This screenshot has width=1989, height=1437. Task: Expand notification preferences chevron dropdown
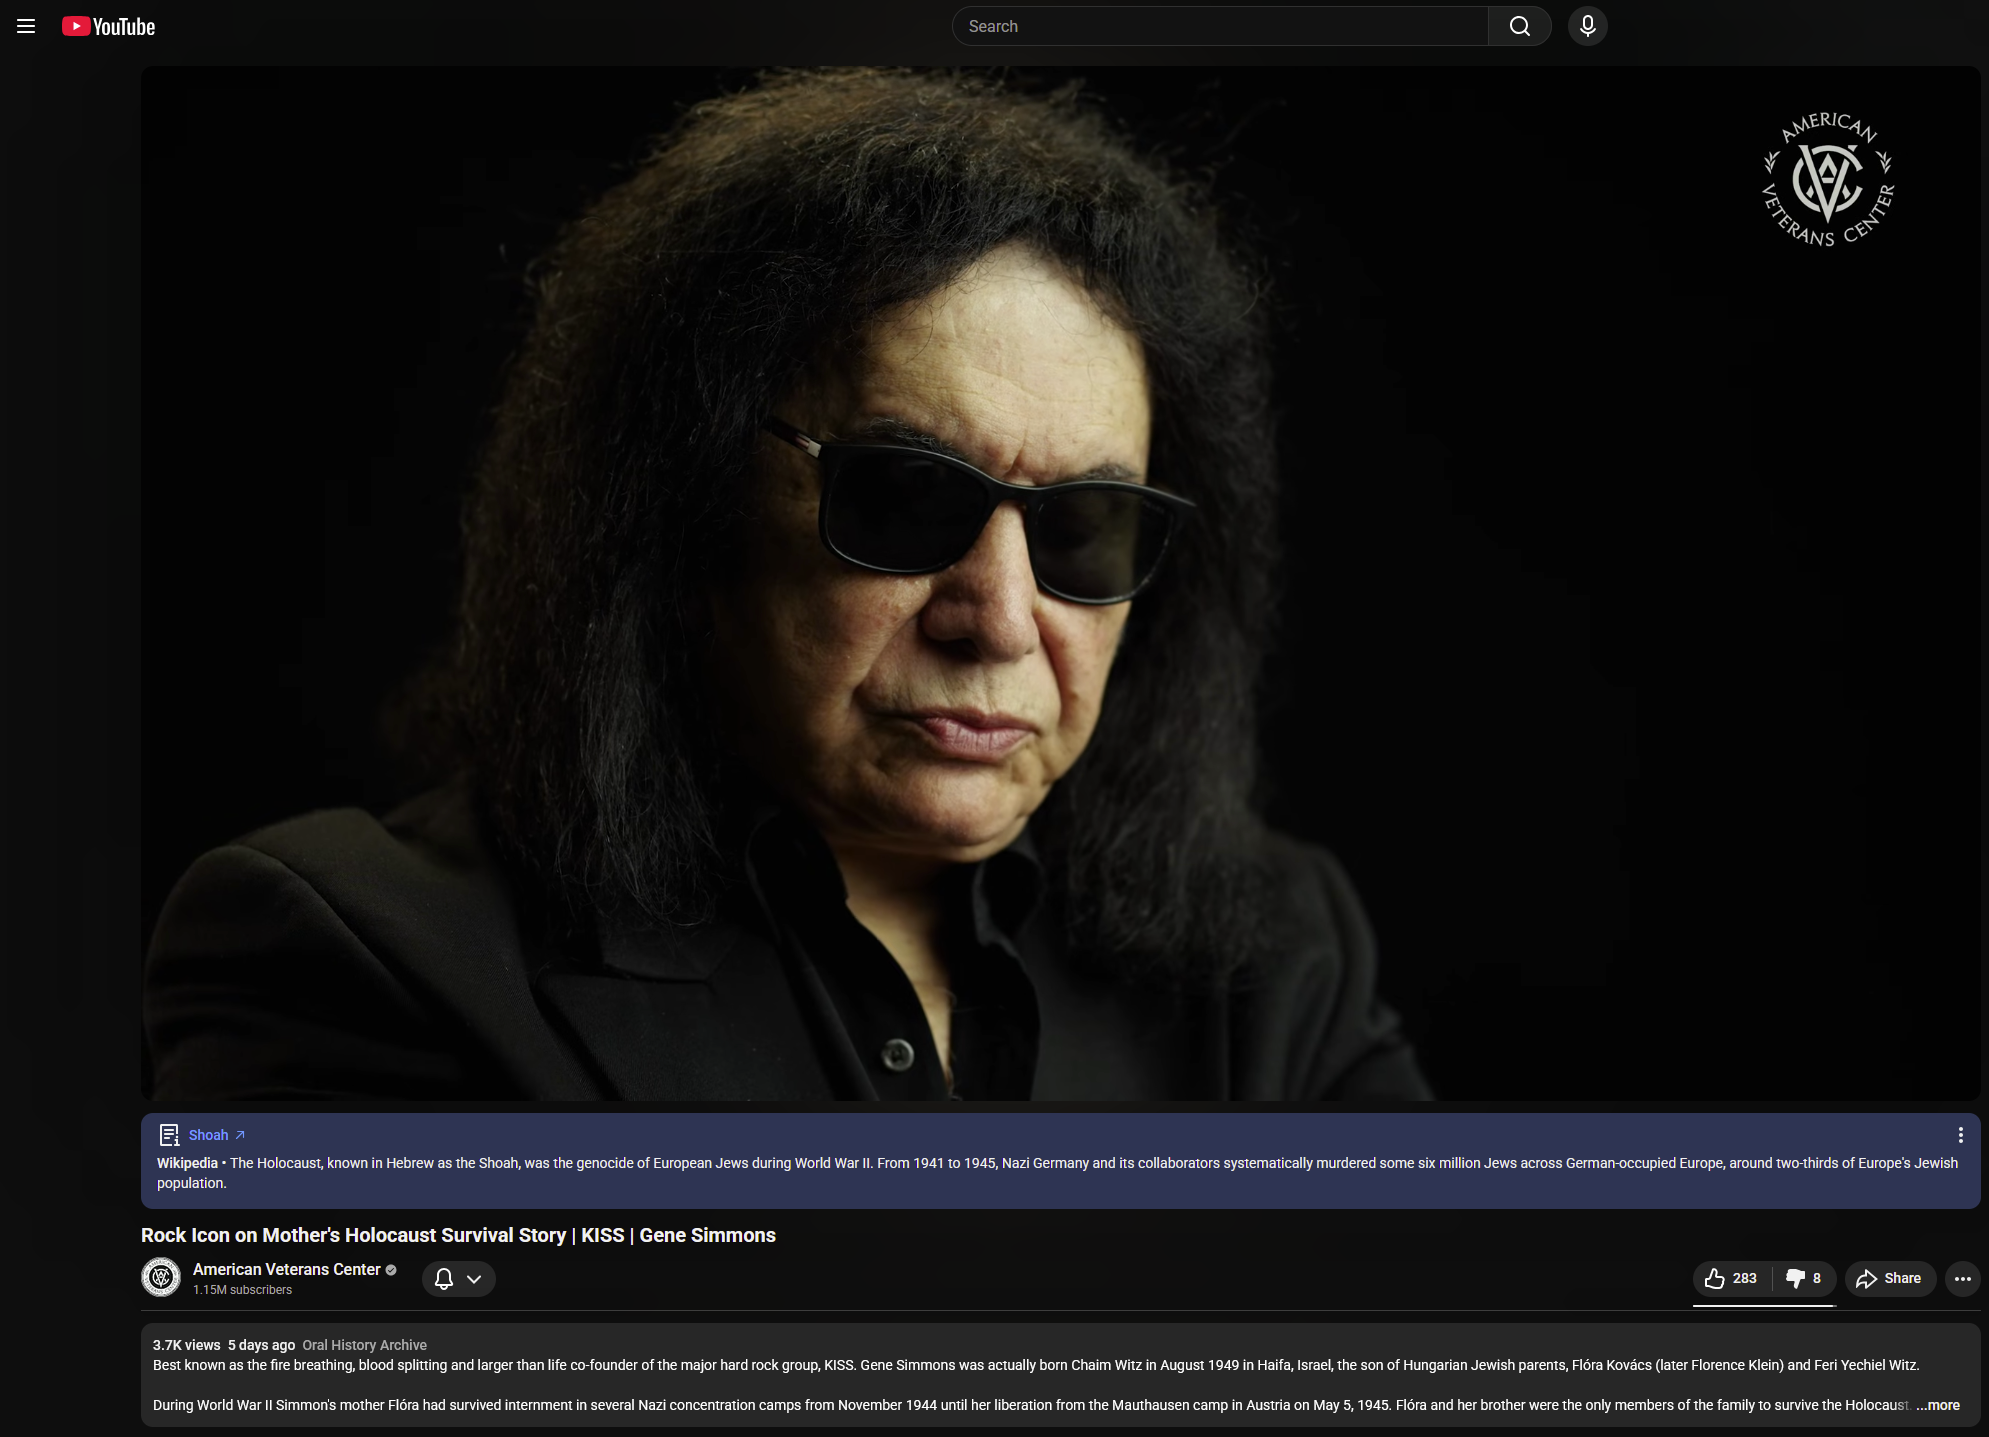474,1279
